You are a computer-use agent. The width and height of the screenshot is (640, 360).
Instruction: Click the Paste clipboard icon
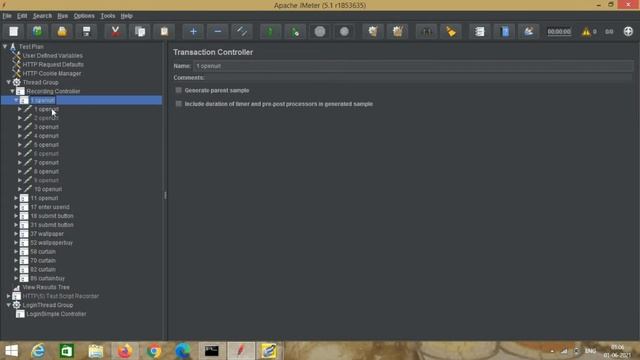pyautogui.click(x=164, y=31)
